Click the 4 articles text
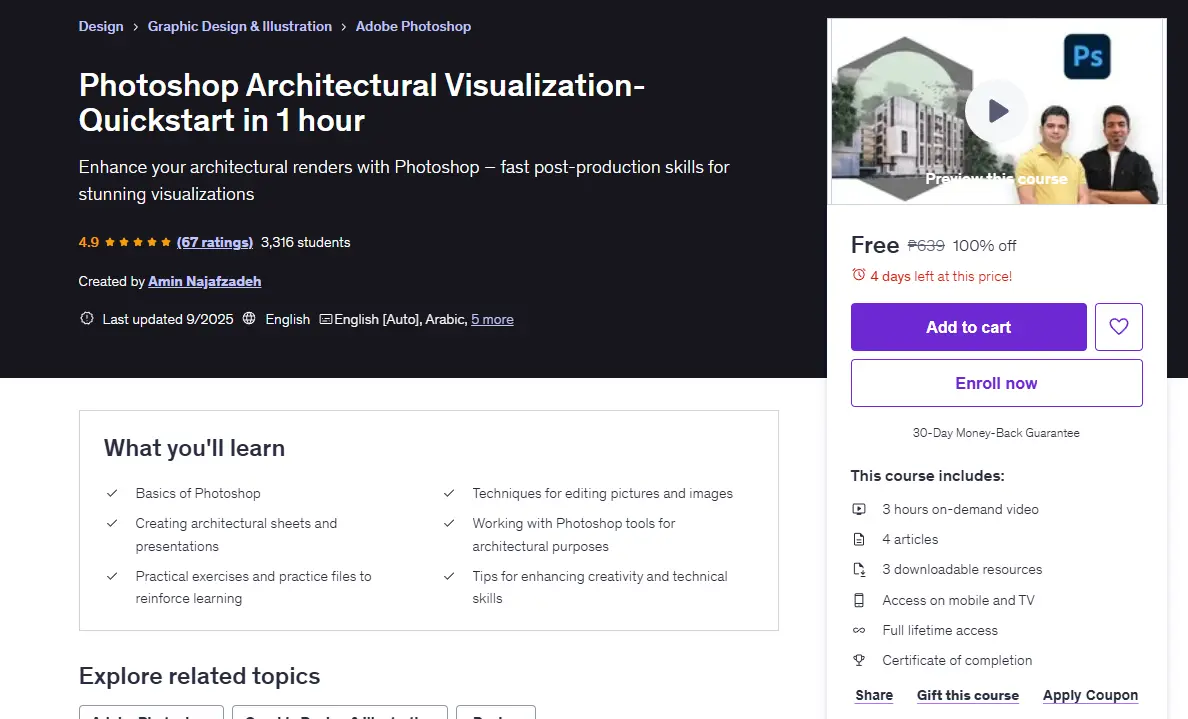The height and width of the screenshot is (719, 1188). (910, 539)
